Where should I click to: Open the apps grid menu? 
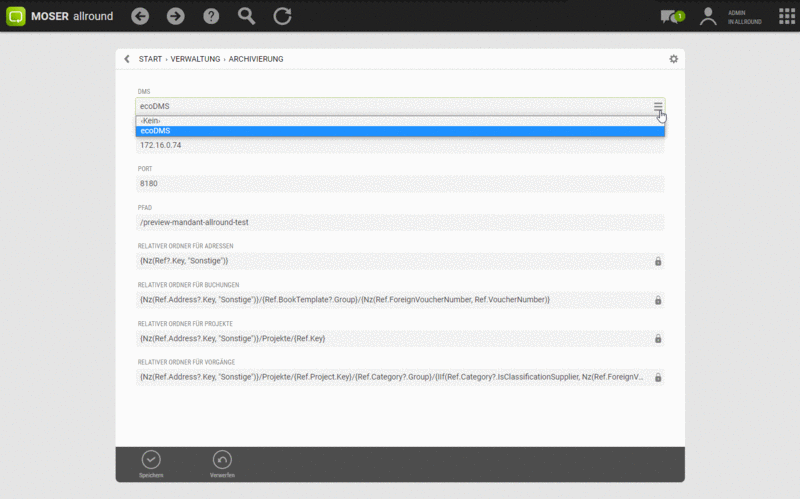[787, 16]
